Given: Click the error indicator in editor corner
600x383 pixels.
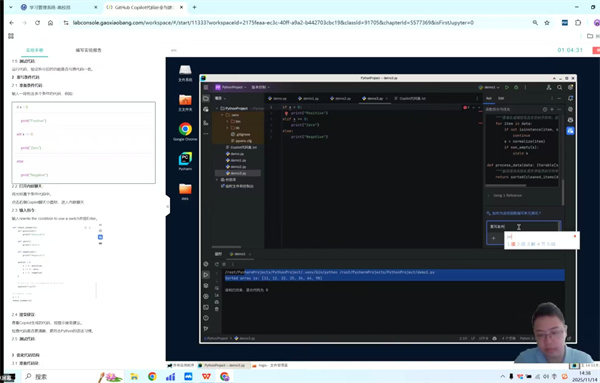Looking at the screenshot, I should coord(466,108).
